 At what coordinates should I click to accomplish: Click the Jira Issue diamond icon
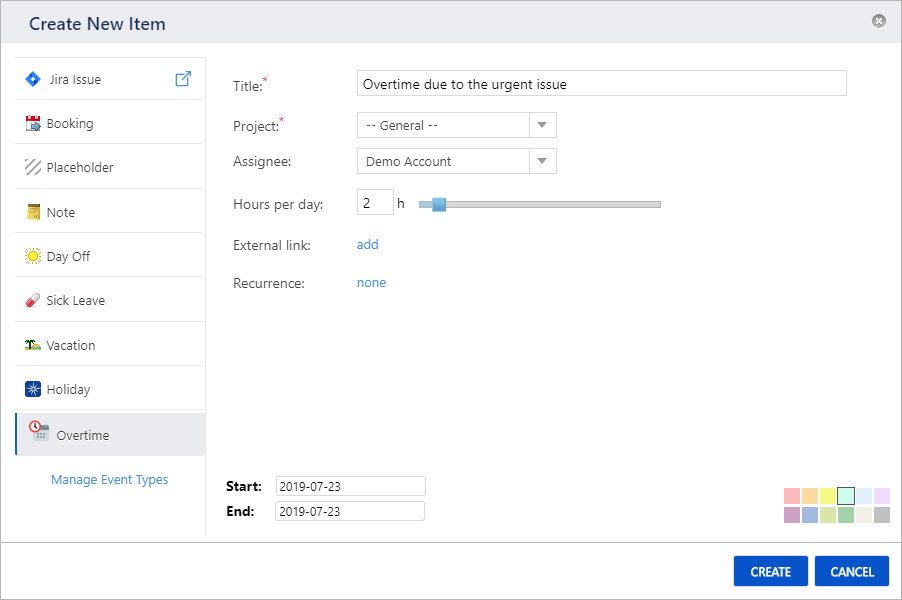(x=32, y=79)
